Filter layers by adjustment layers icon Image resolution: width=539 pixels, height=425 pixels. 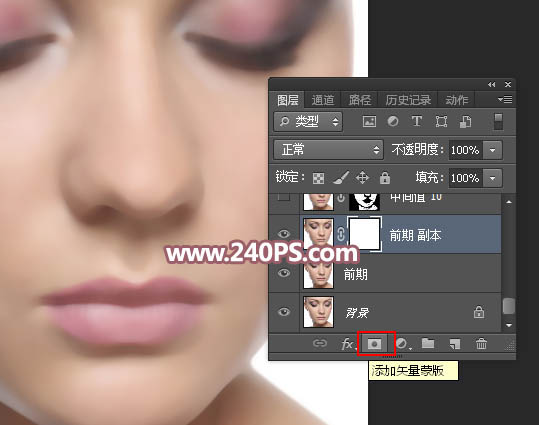click(x=393, y=121)
